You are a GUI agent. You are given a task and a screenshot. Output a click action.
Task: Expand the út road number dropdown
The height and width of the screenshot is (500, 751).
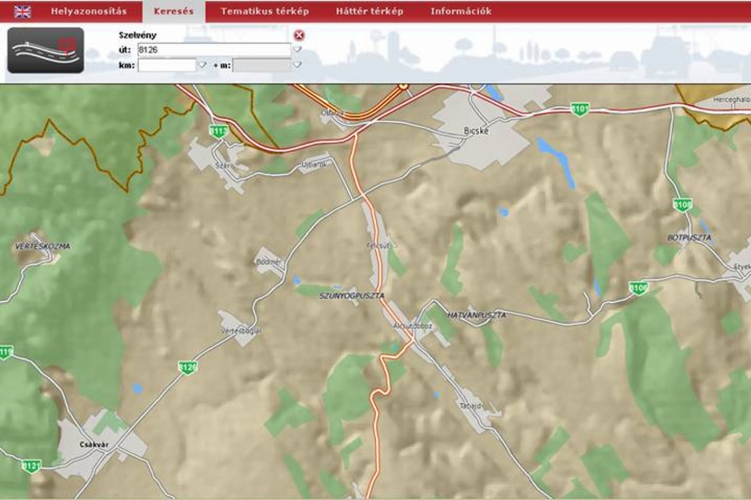pos(297,49)
